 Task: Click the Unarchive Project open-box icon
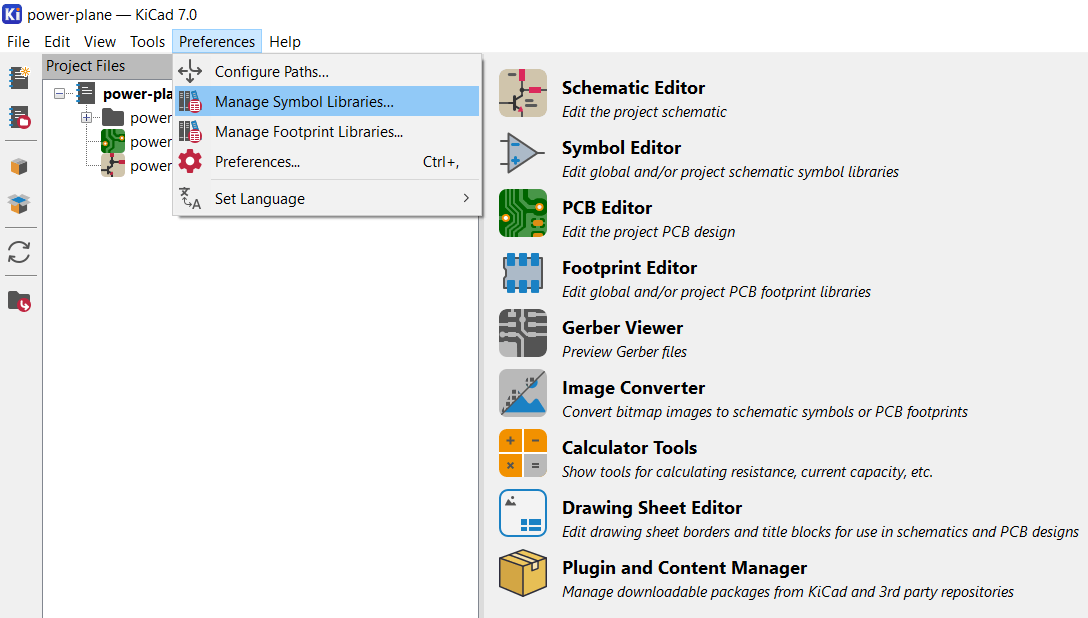coord(19,204)
